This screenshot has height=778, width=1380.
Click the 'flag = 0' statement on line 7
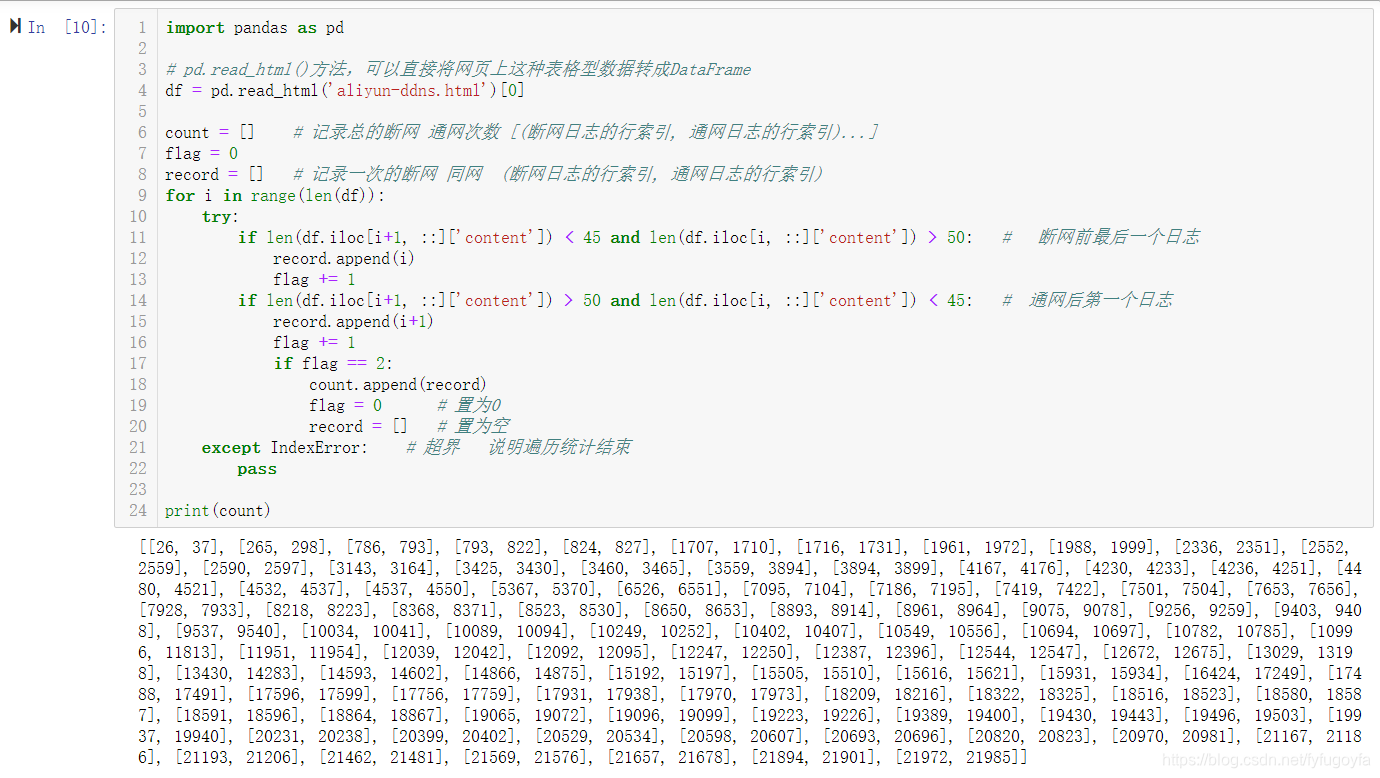[201, 153]
